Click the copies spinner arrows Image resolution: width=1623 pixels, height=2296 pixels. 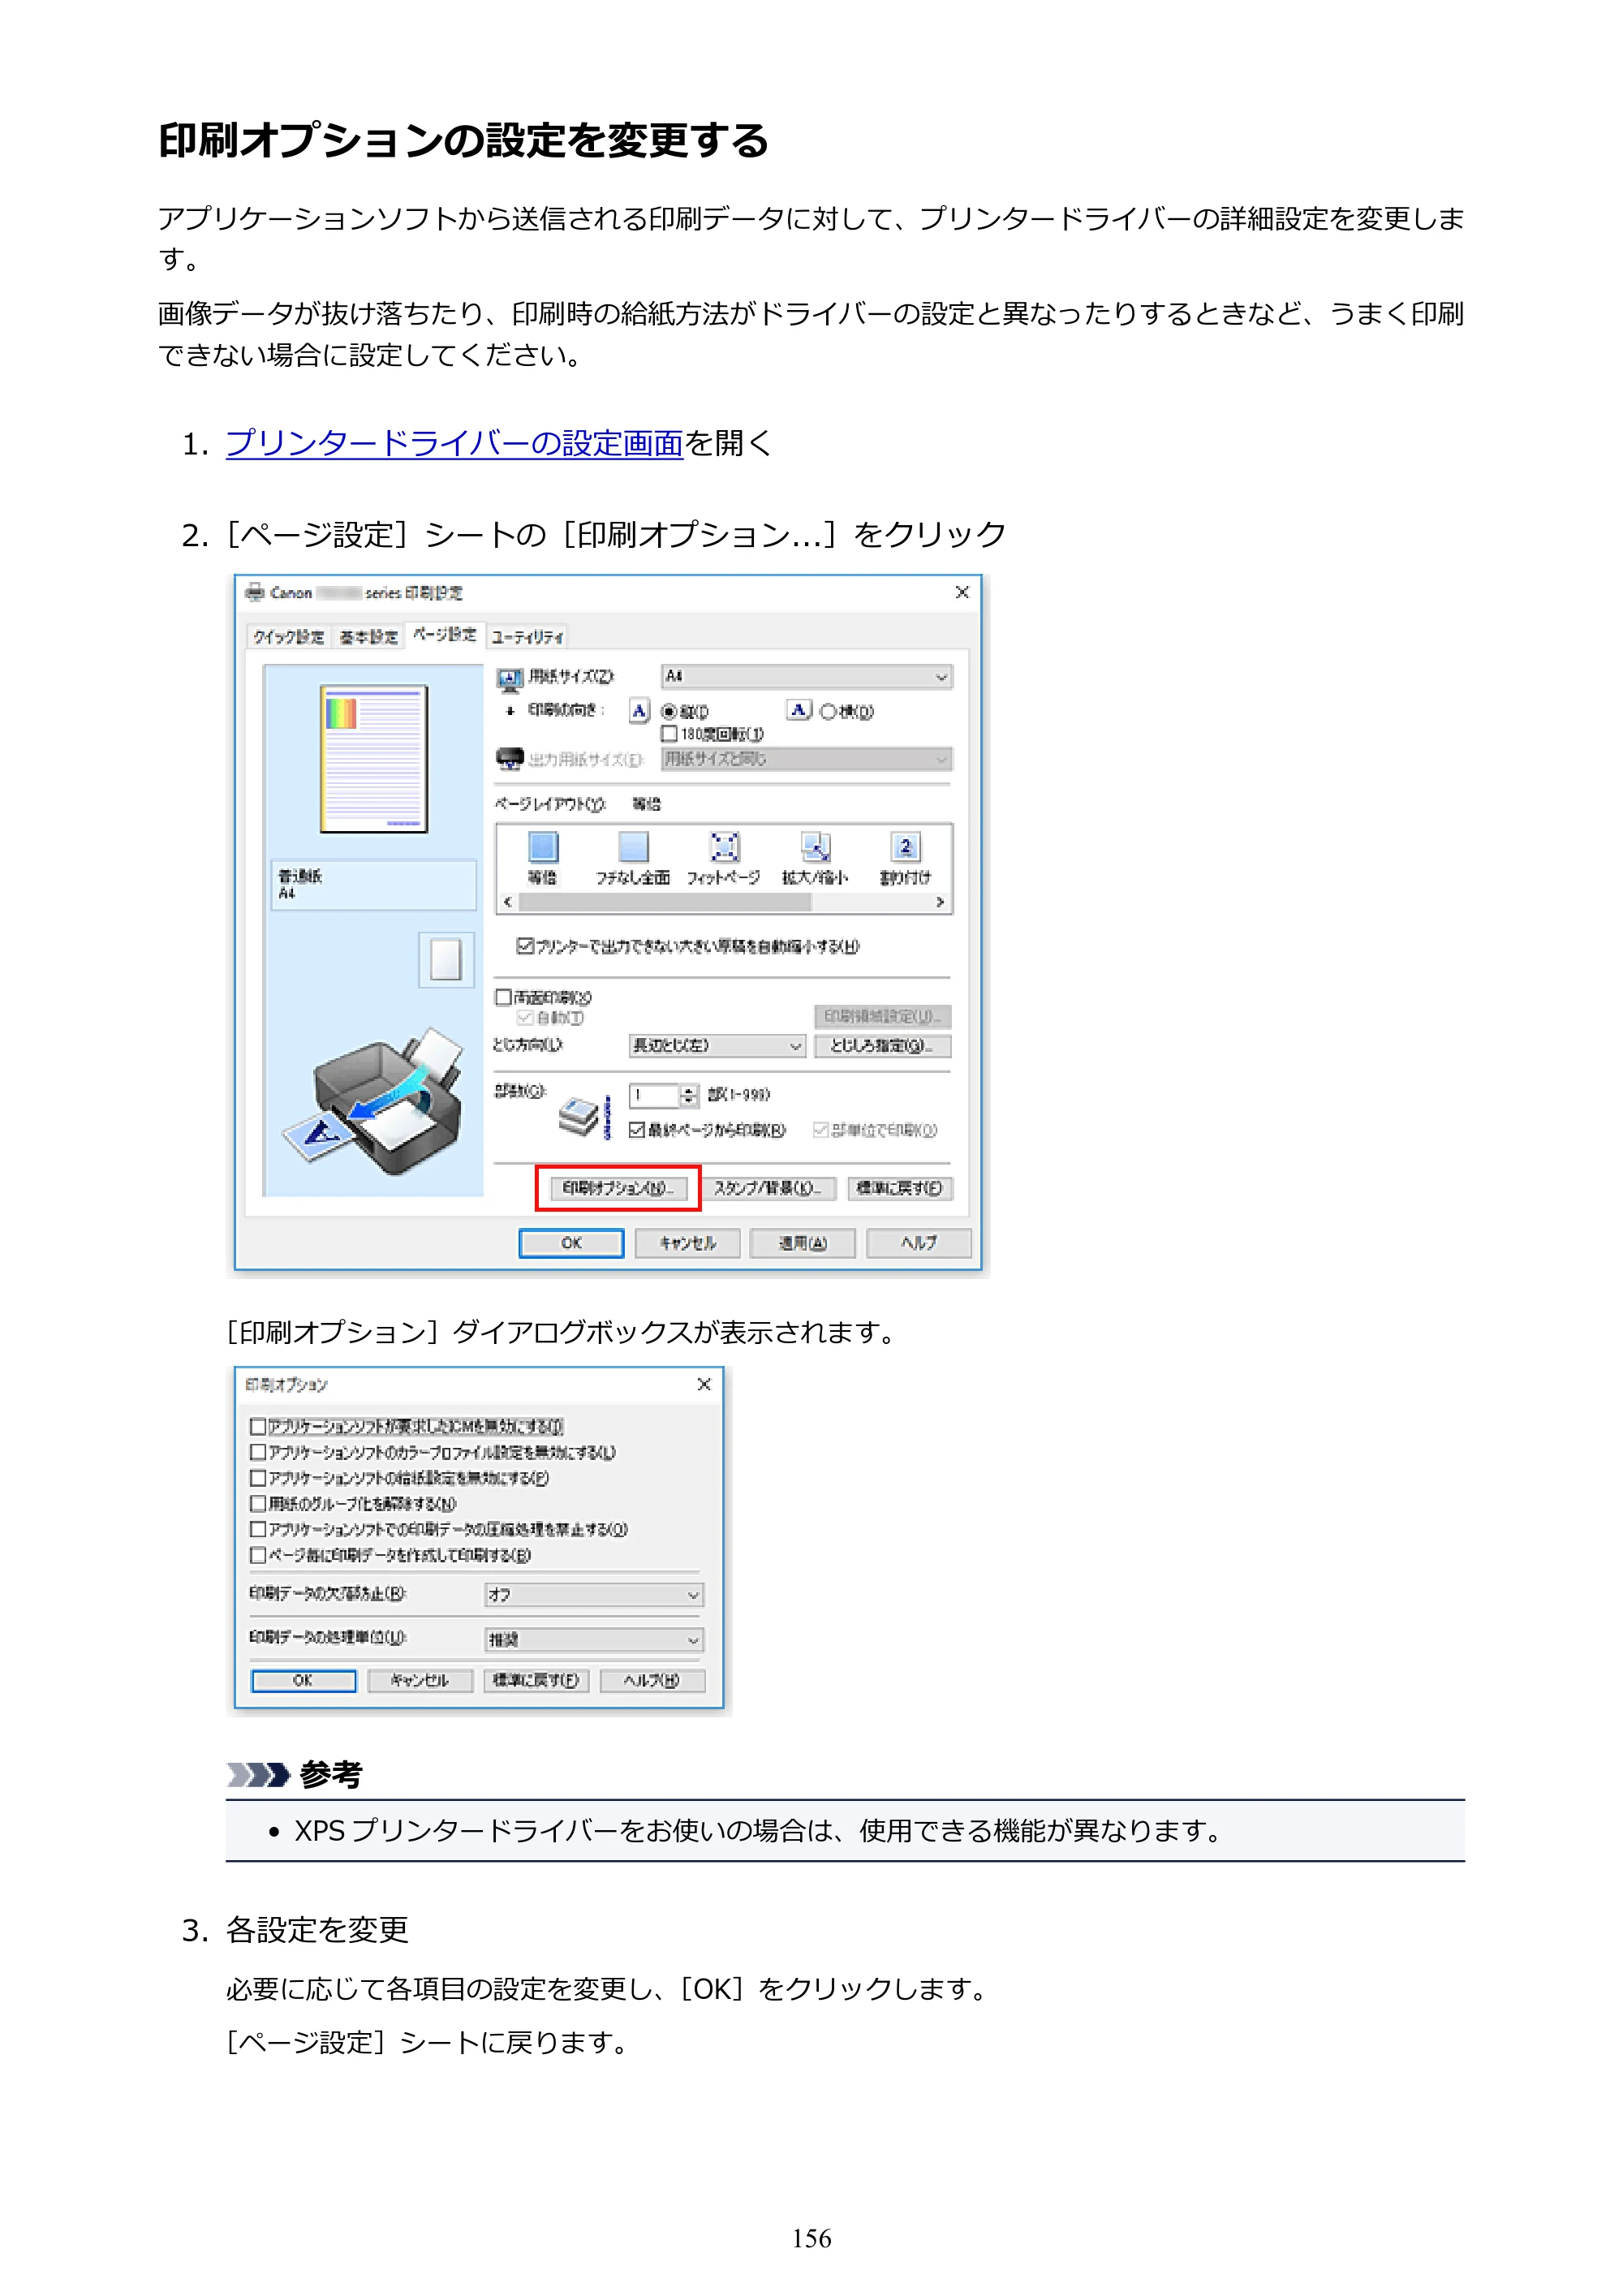[689, 1095]
